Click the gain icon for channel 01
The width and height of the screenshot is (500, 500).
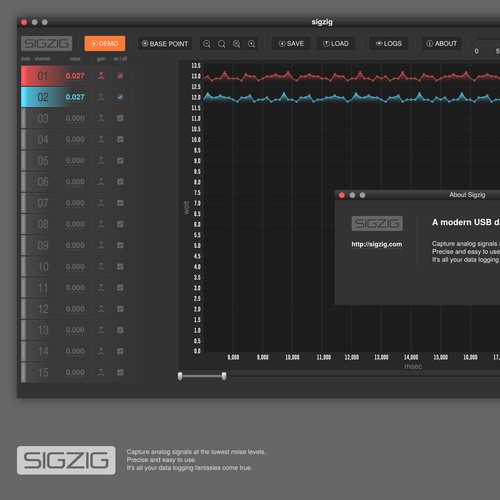[101, 76]
